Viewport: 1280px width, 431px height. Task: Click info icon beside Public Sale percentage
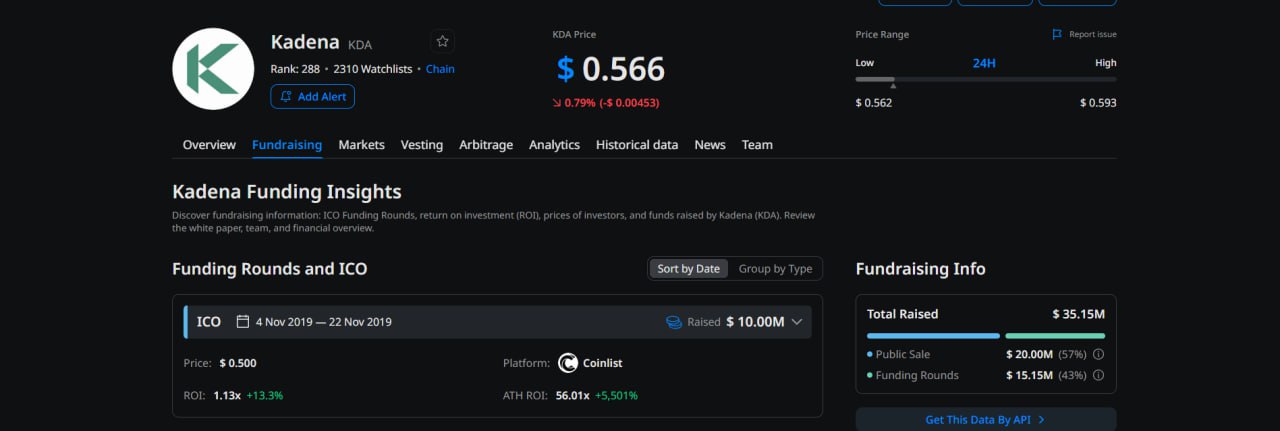click(x=1098, y=354)
